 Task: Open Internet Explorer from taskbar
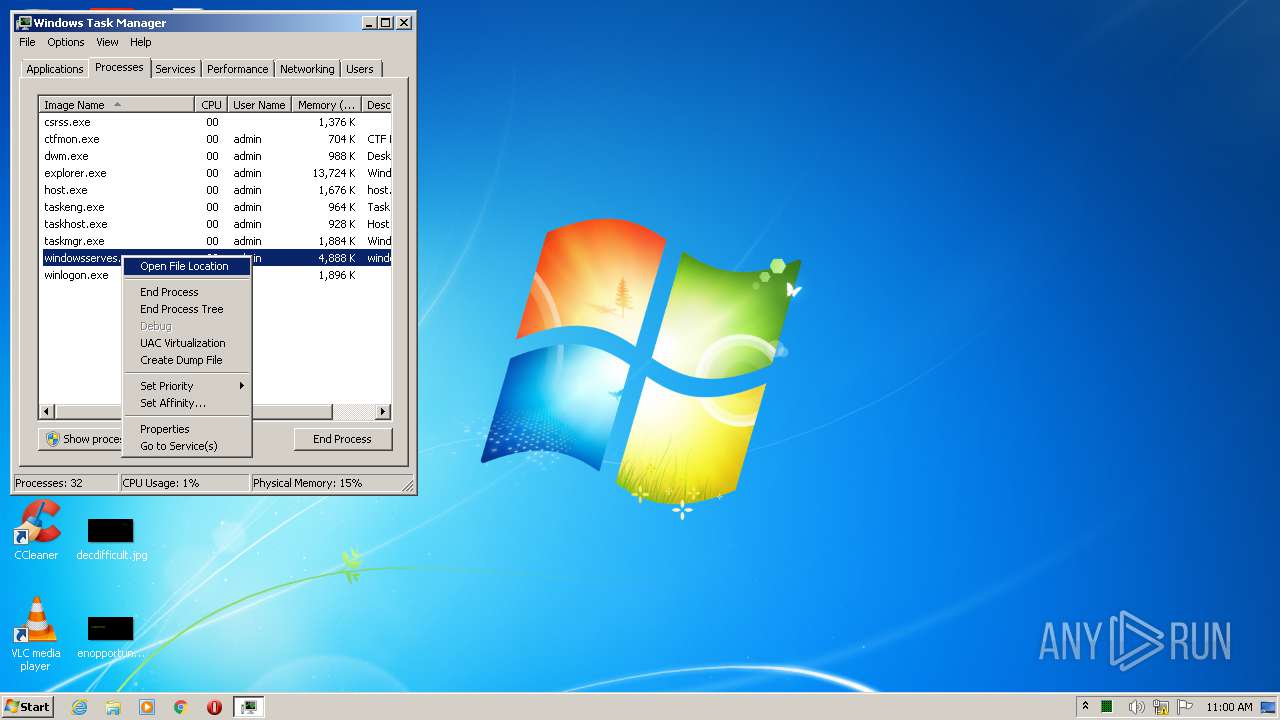click(x=79, y=707)
